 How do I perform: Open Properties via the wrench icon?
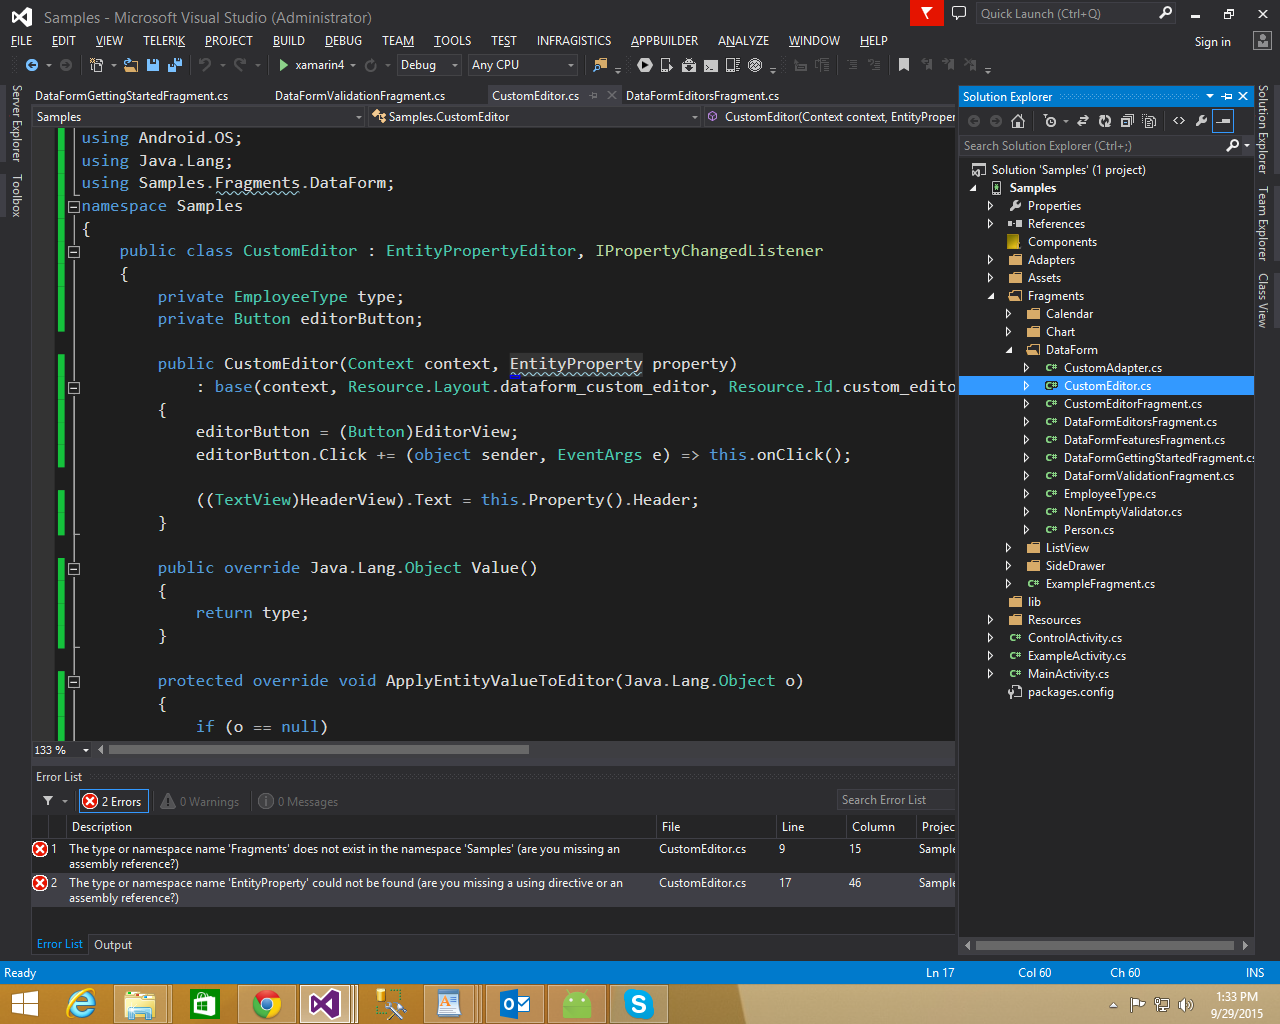1201,121
